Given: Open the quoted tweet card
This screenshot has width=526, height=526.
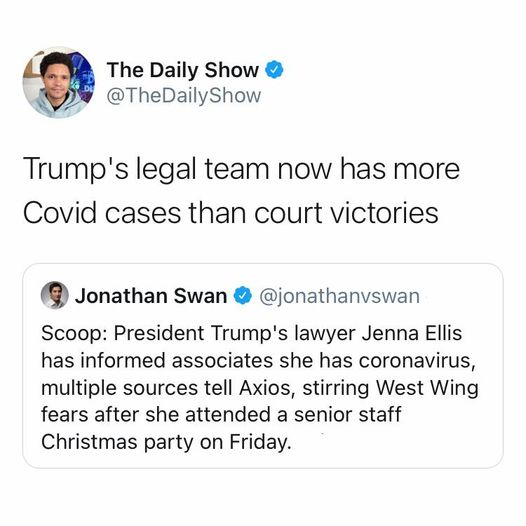Looking at the screenshot, I should coord(263,366).
